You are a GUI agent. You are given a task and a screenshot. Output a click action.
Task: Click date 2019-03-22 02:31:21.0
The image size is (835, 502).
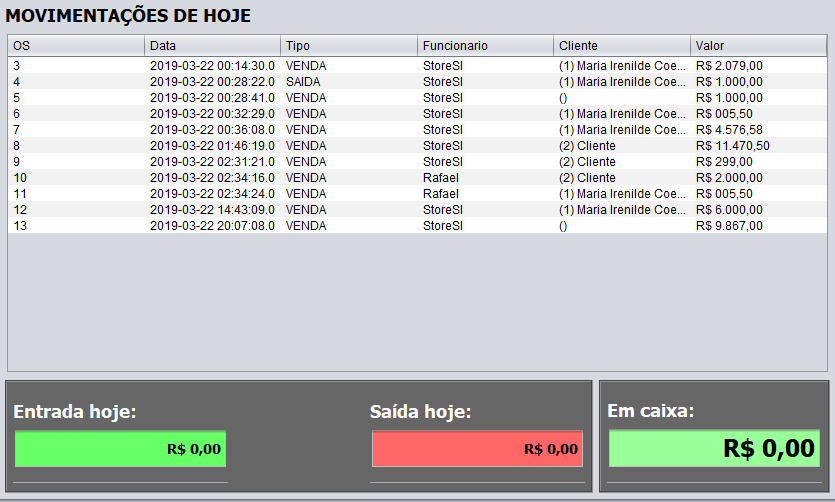(x=212, y=161)
